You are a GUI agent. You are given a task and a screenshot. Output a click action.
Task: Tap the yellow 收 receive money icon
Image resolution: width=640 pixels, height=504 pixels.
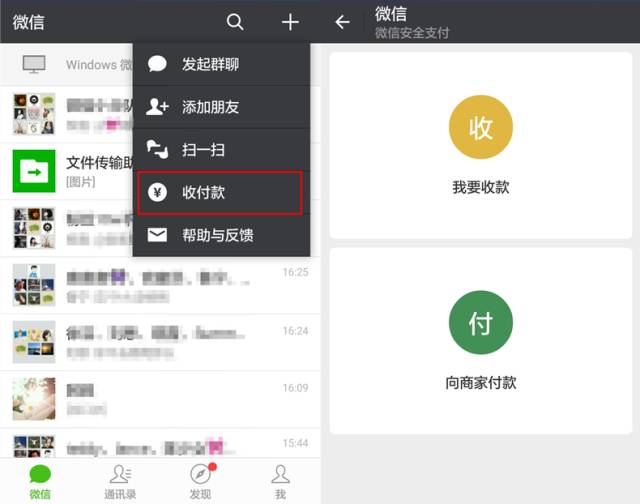click(480, 129)
